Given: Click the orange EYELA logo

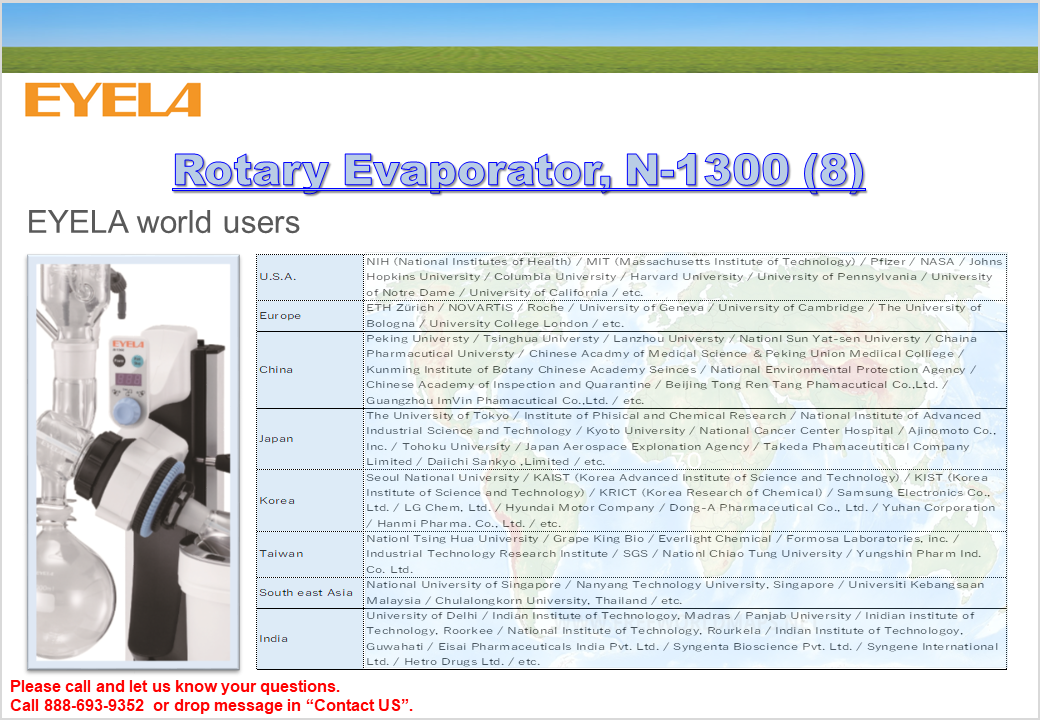Looking at the screenshot, I should coord(113,99).
